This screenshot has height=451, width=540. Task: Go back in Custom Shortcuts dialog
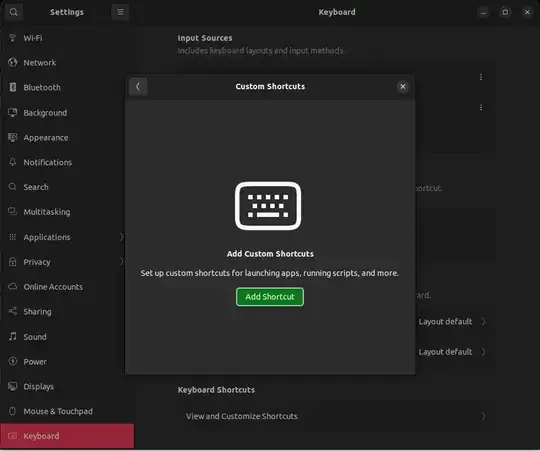[138, 86]
